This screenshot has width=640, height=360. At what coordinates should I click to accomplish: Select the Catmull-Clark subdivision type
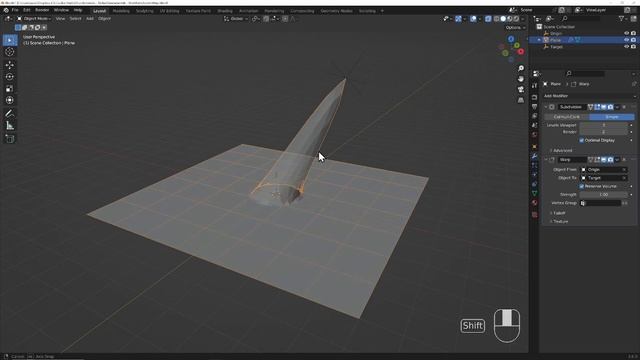[x=567, y=117]
